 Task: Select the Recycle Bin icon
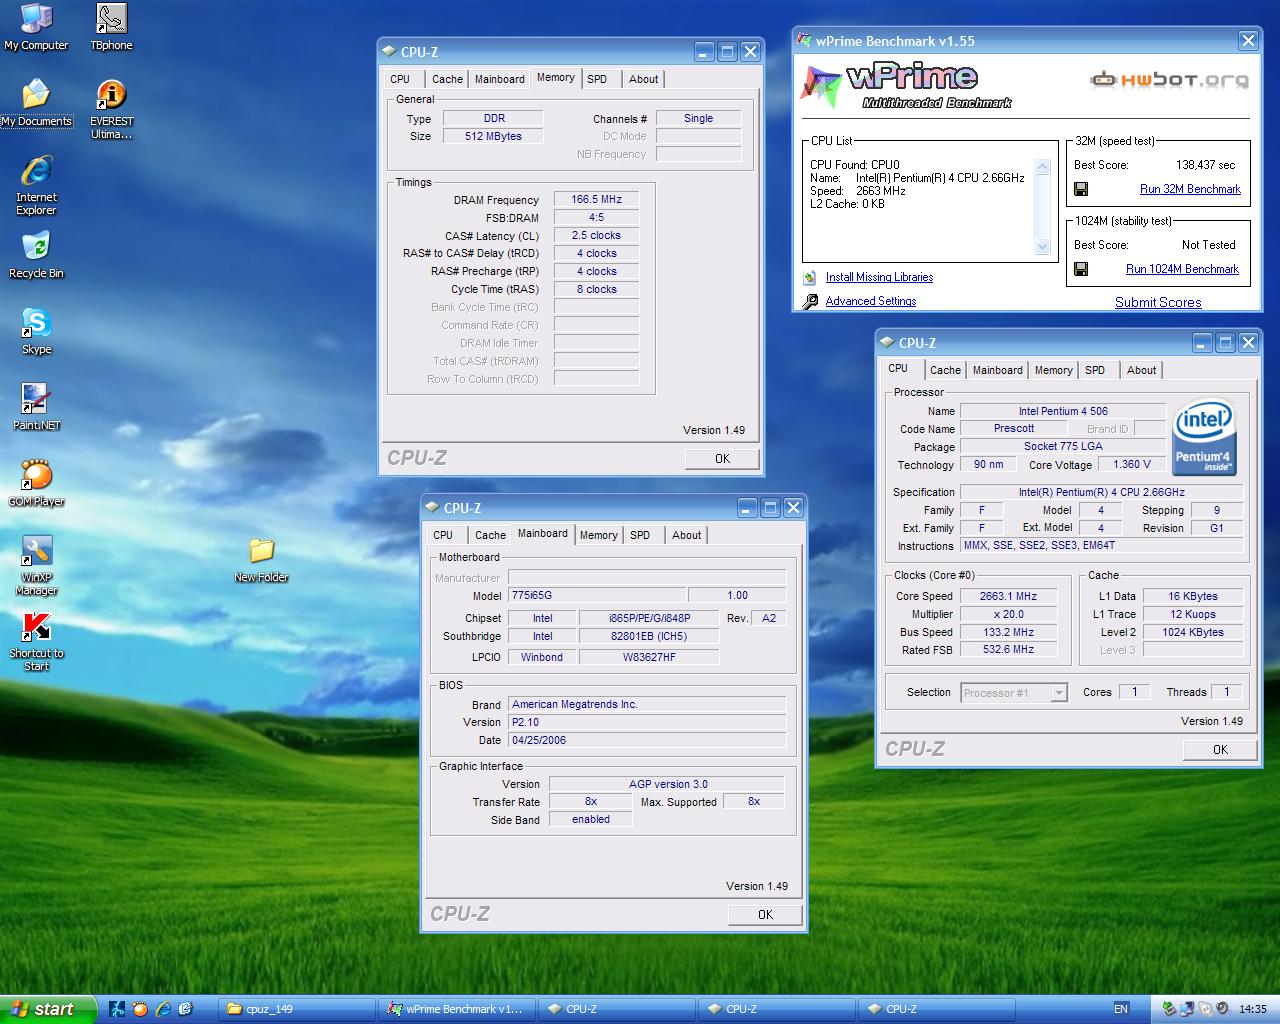[36, 255]
